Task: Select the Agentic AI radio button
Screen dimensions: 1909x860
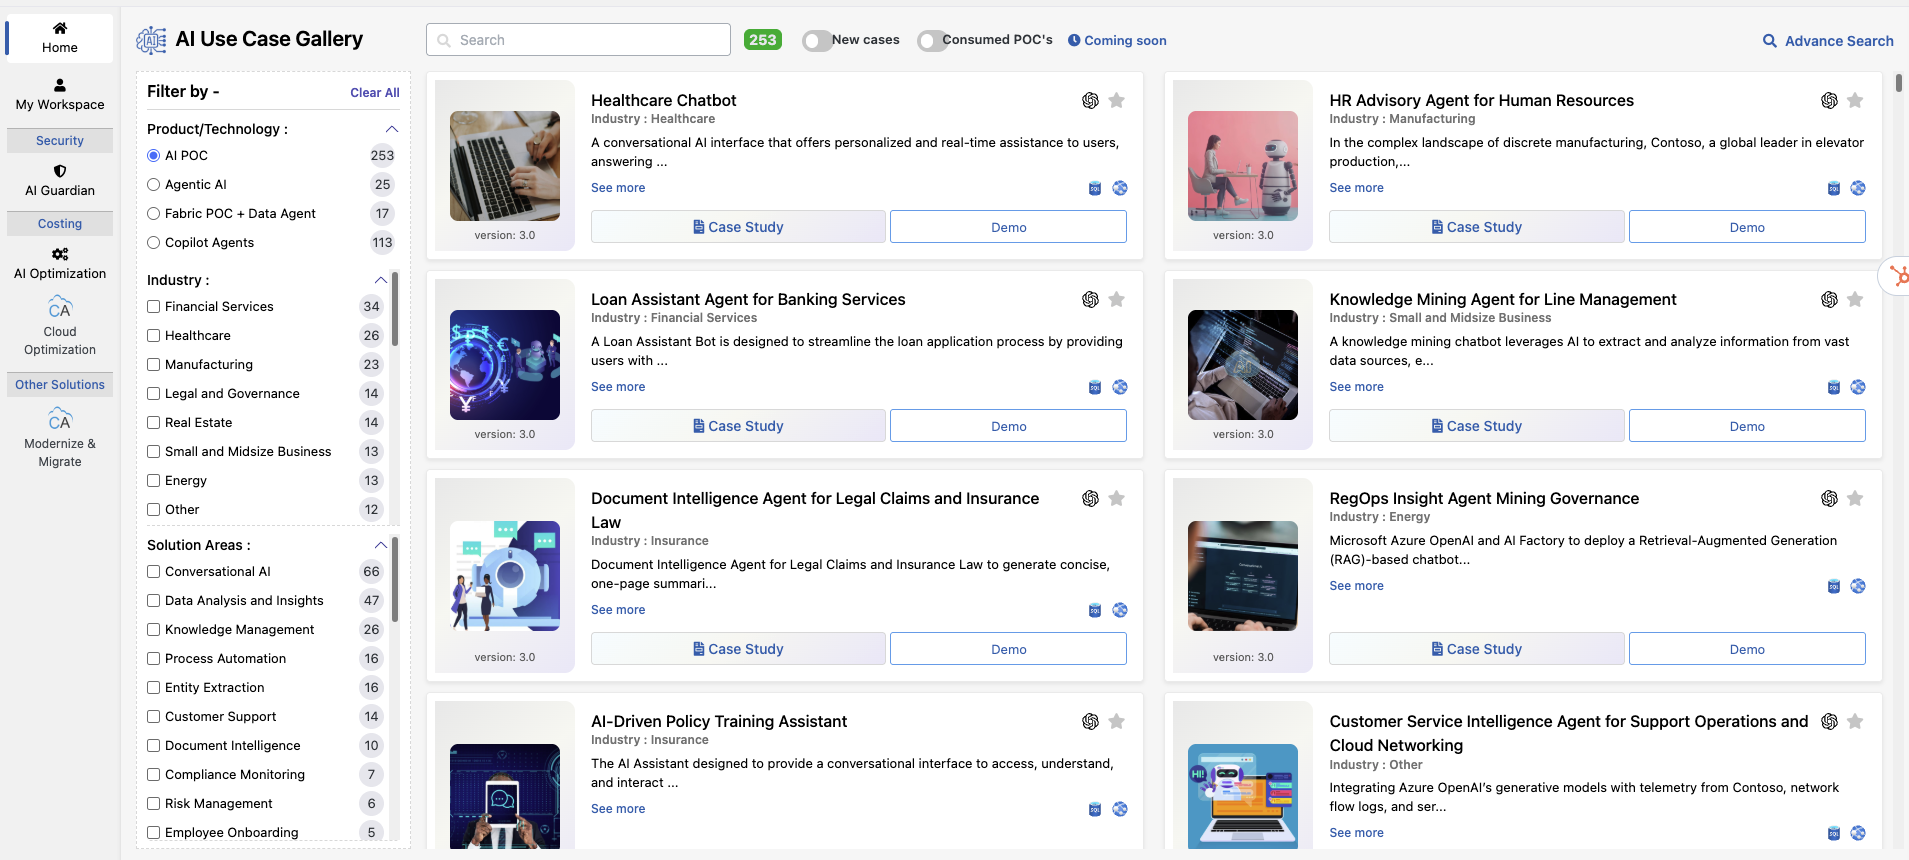Action: pyautogui.click(x=154, y=185)
